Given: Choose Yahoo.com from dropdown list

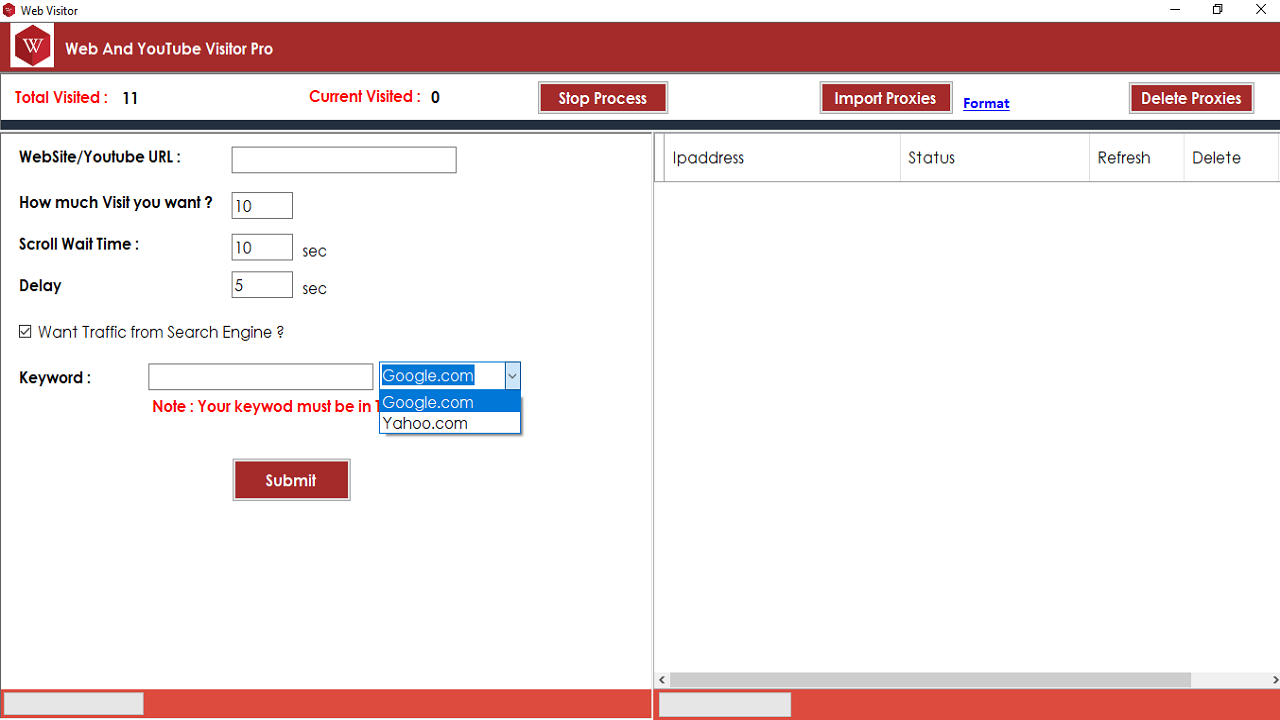Looking at the screenshot, I should 450,423.
